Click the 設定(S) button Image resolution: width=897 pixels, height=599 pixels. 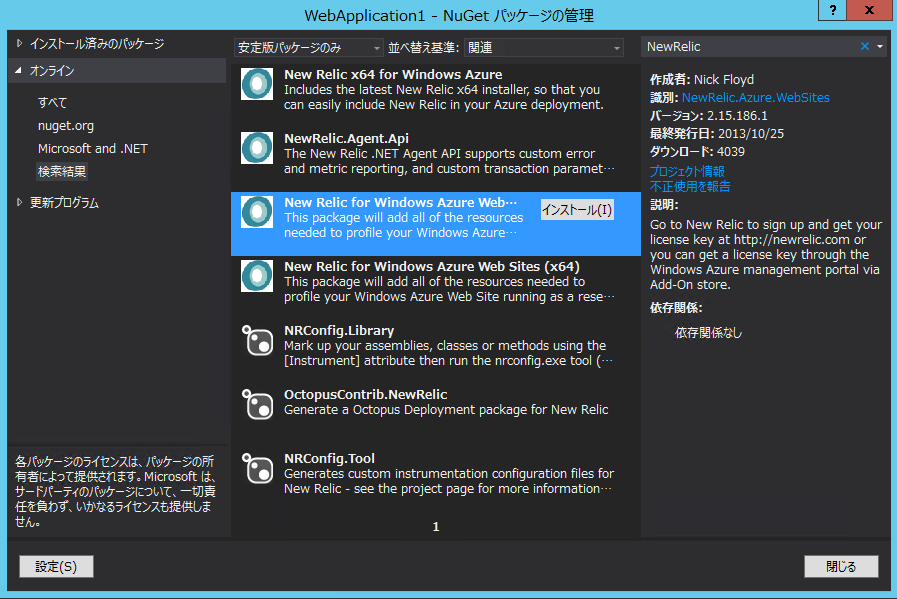point(56,566)
